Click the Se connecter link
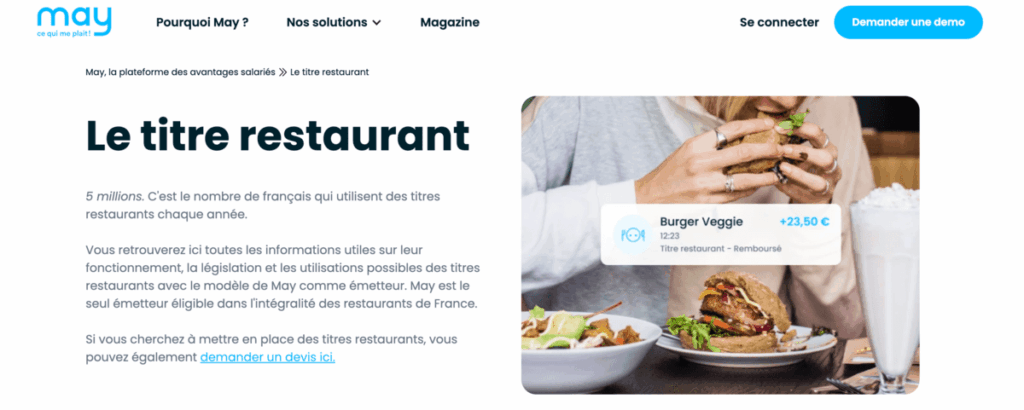This screenshot has width=1024, height=410. coord(779,22)
